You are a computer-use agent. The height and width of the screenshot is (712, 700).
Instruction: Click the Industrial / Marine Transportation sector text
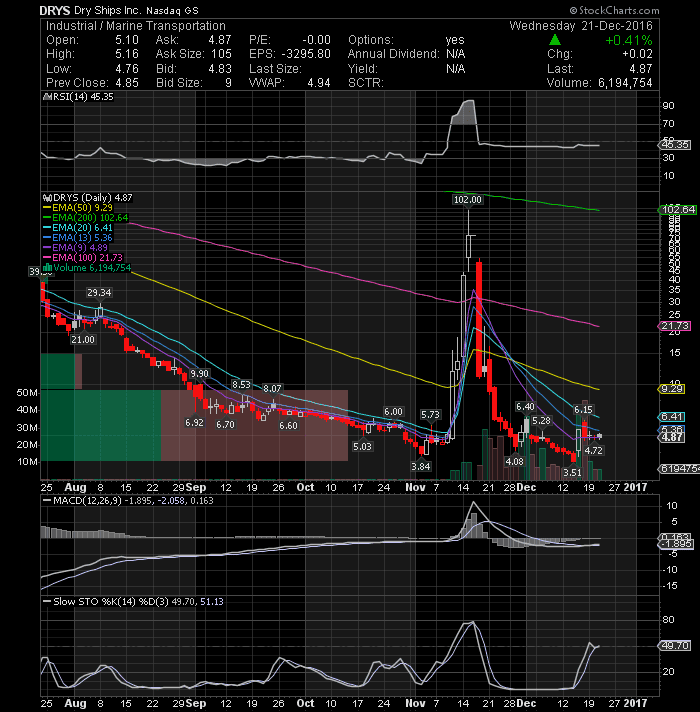pyautogui.click(x=135, y=26)
